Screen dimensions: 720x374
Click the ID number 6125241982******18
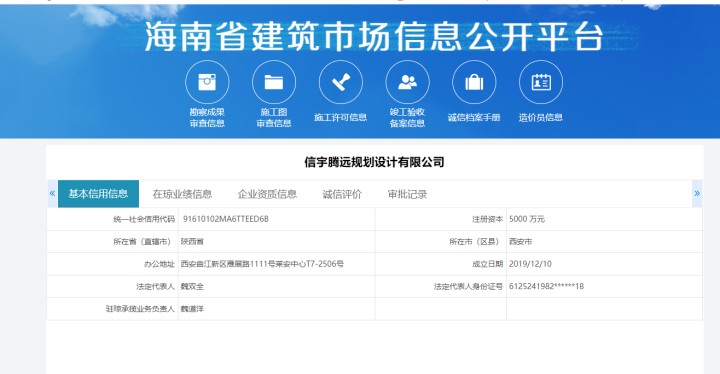pyautogui.click(x=546, y=286)
